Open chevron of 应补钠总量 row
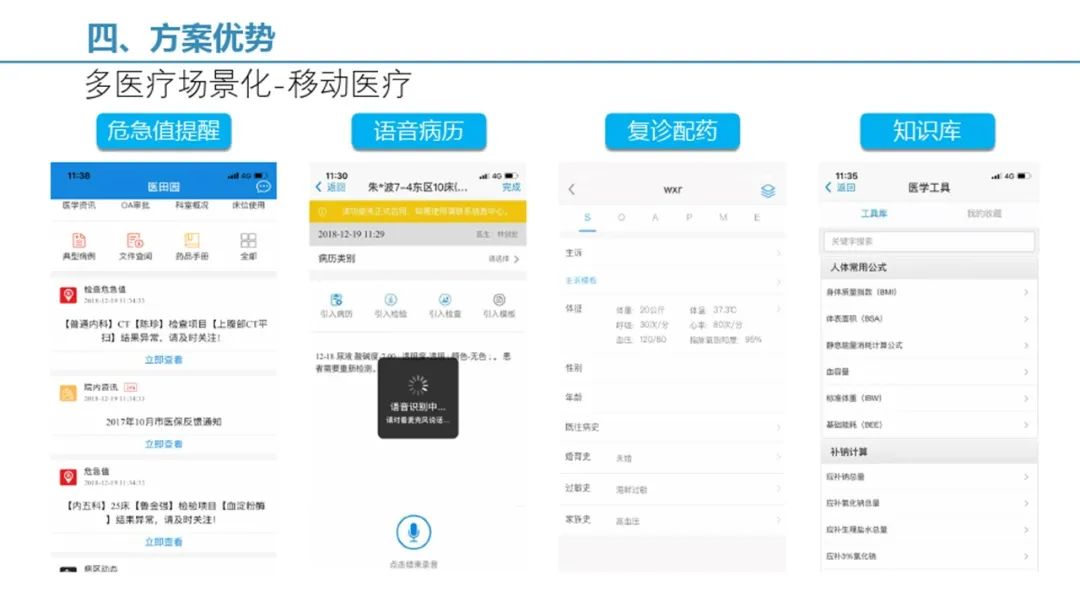 [x=1026, y=477]
